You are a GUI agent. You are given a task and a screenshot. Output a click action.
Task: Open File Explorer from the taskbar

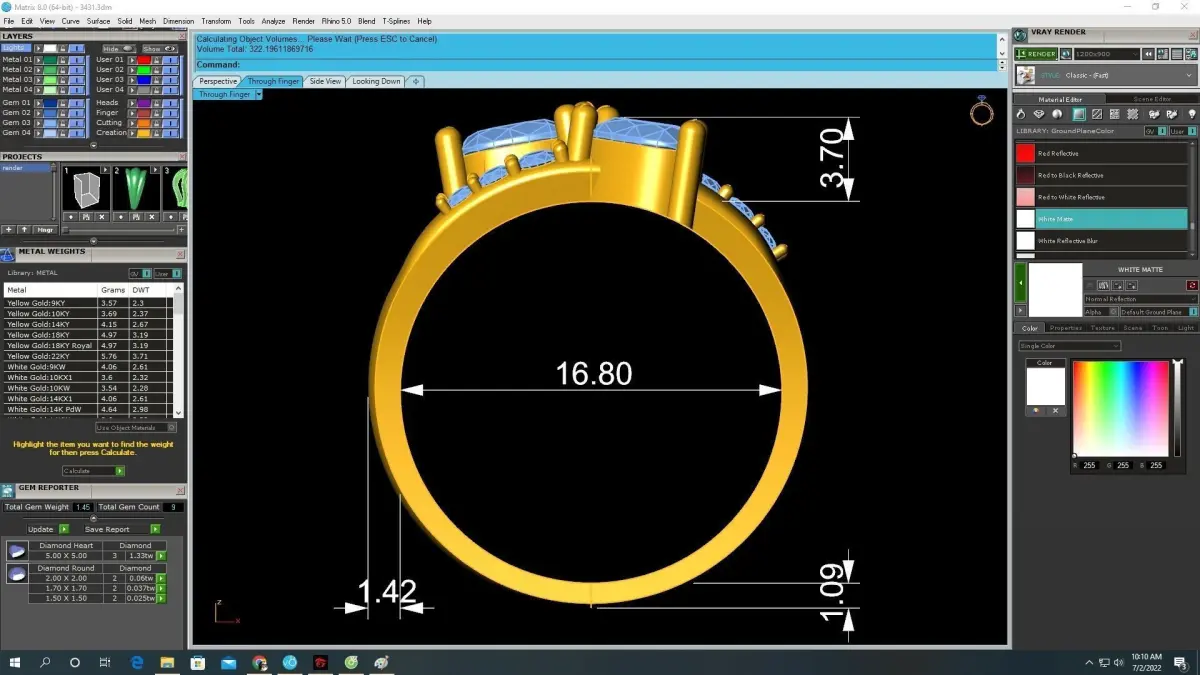click(x=167, y=662)
